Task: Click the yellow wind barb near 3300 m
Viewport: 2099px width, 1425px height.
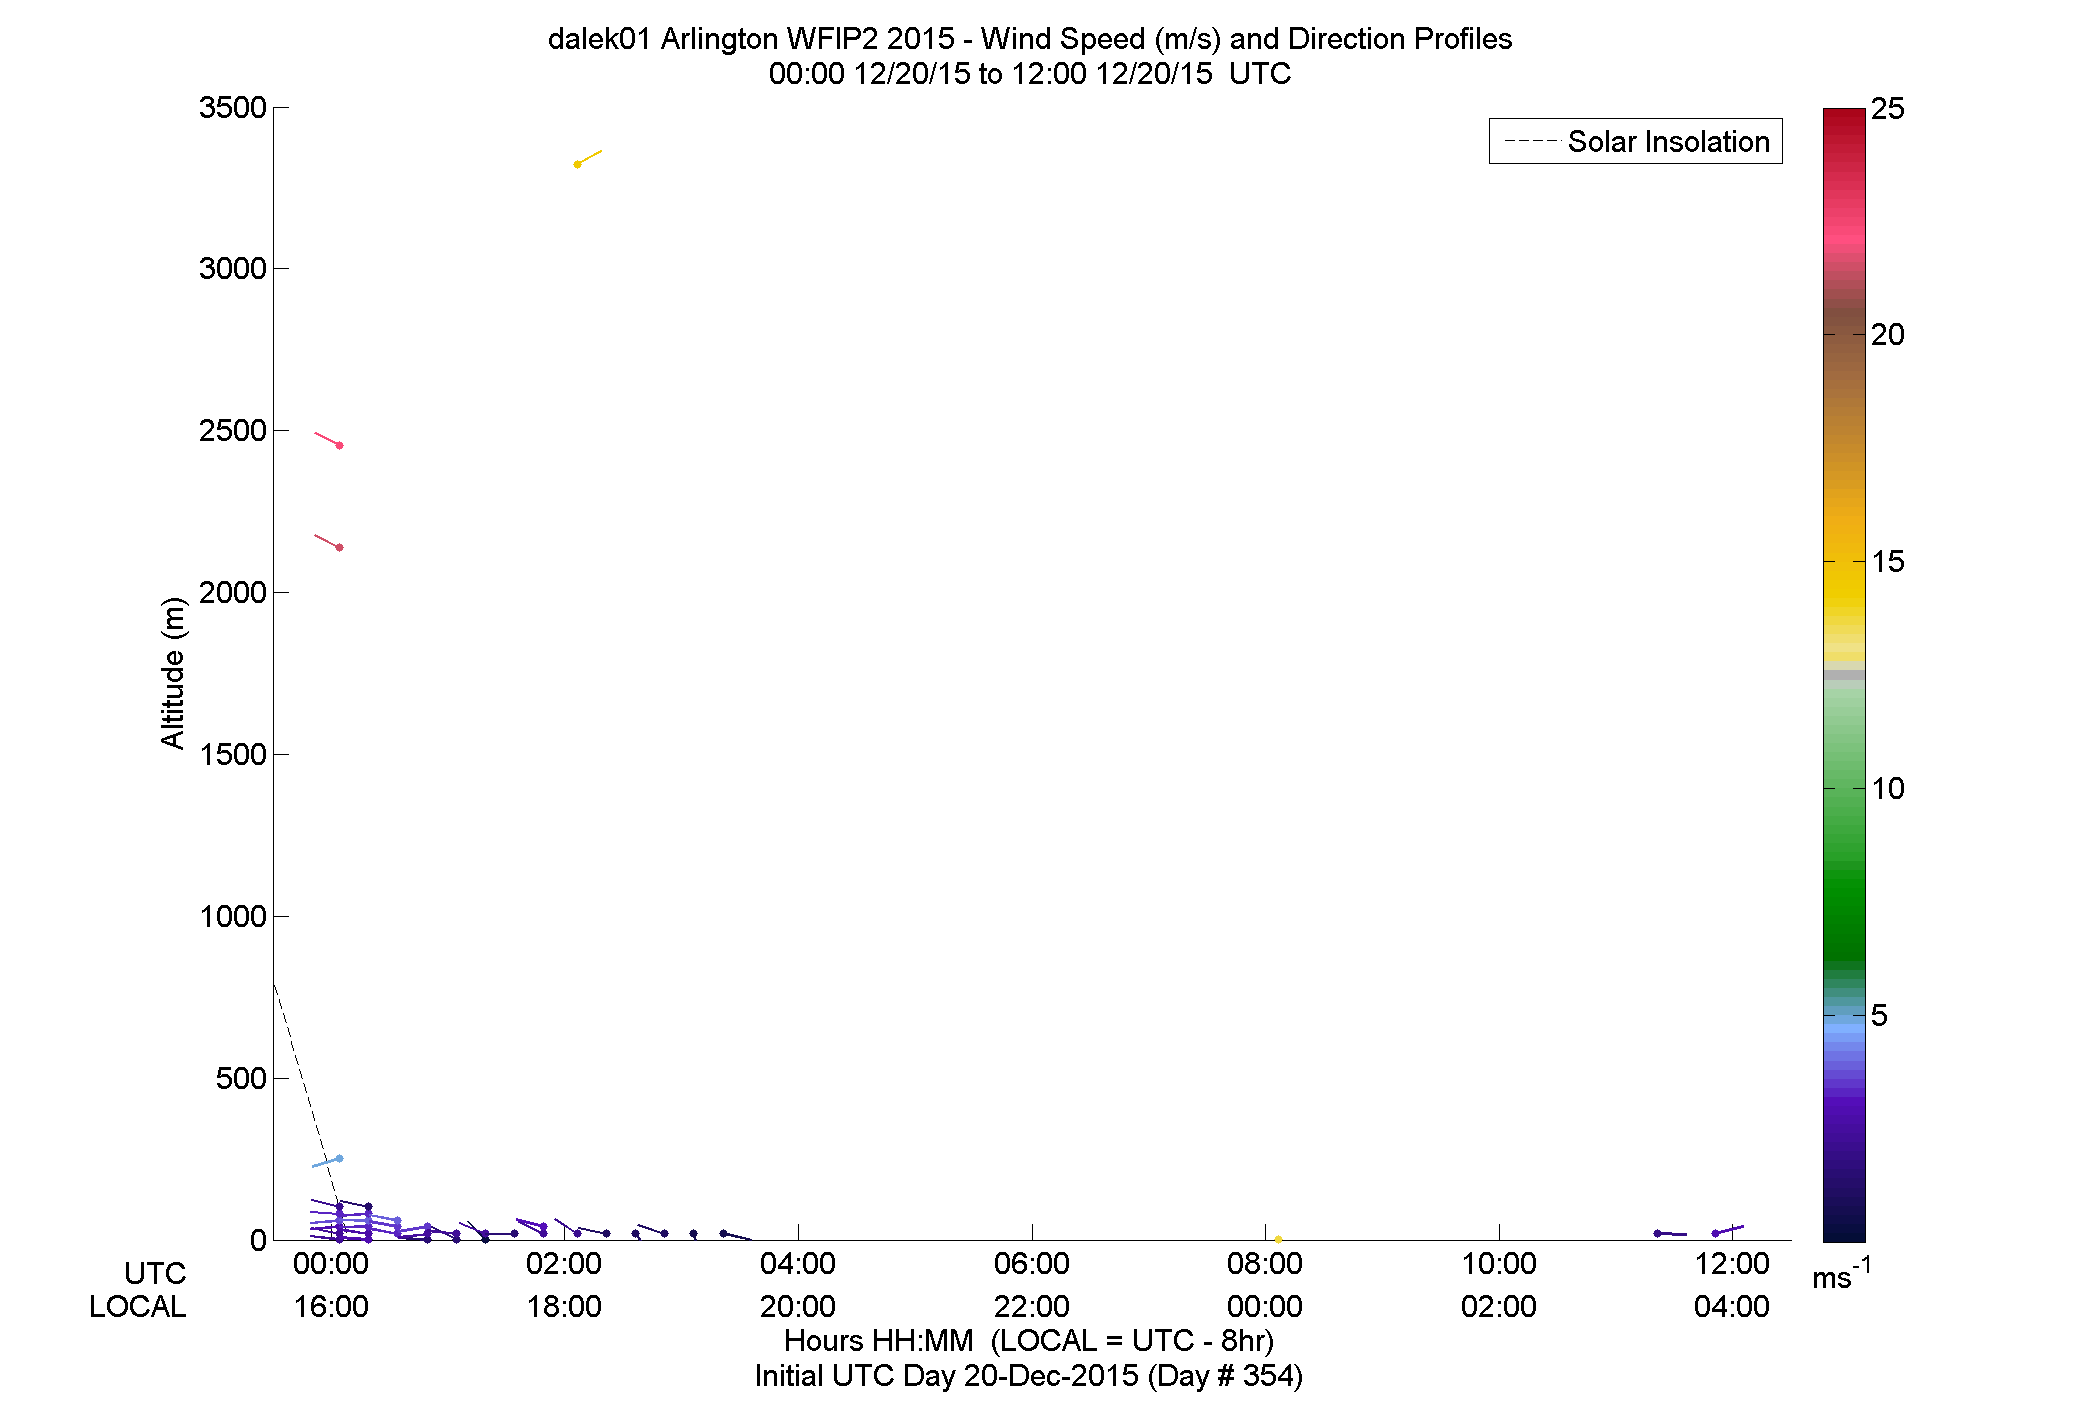Action: [588, 158]
